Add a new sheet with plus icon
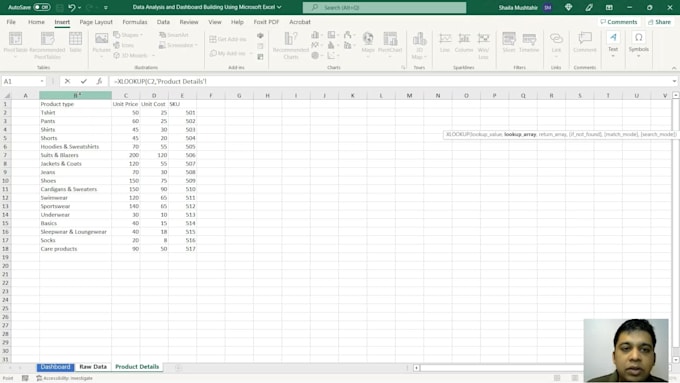The image size is (680, 383). [x=178, y=368]
